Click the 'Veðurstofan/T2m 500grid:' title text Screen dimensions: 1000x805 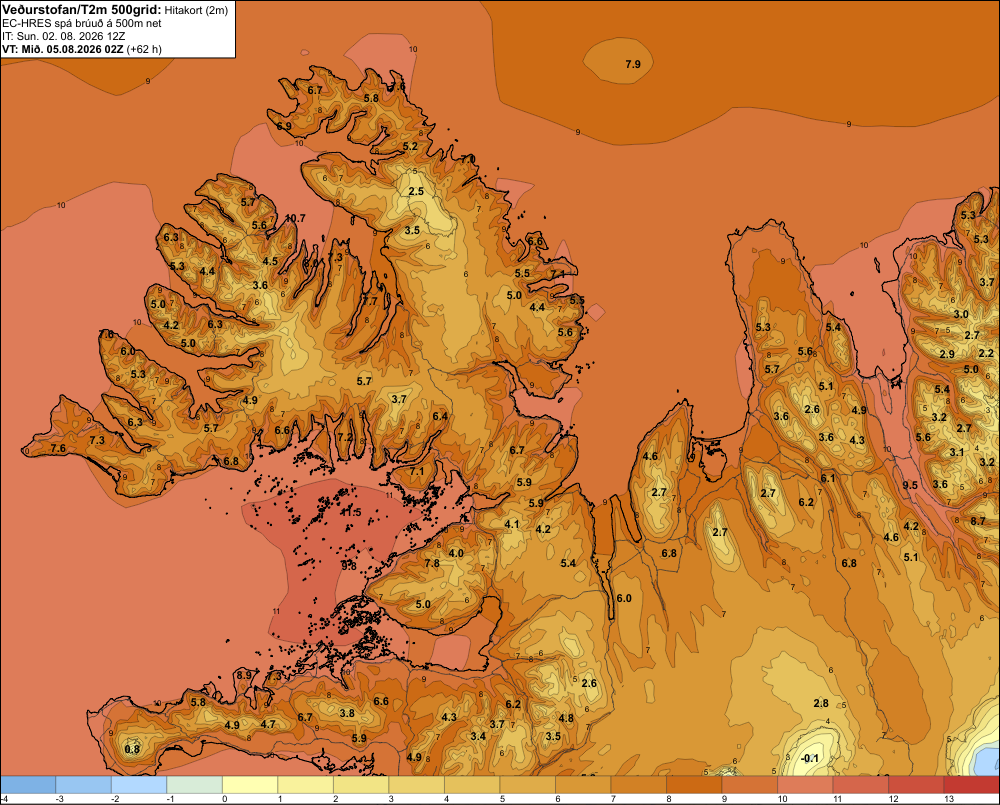click(x=82, y=10)
